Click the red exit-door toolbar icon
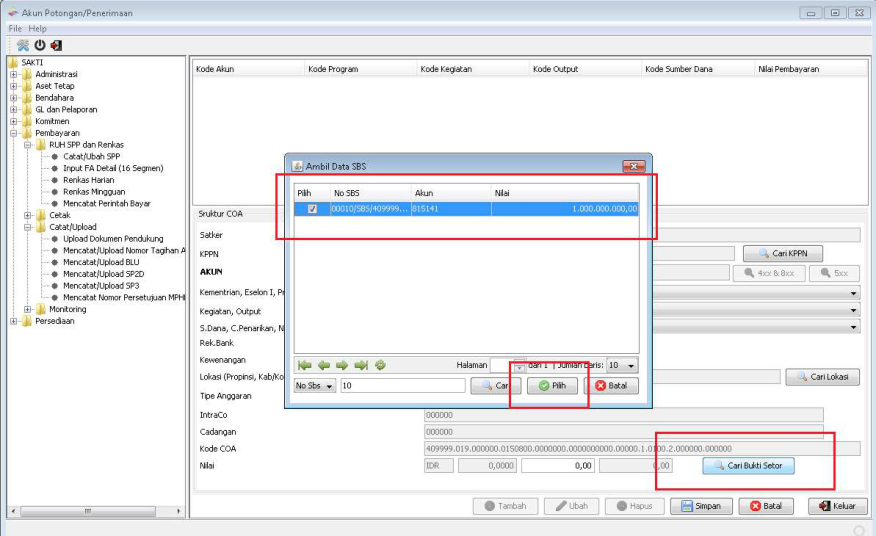The height and width of the screenshot is (536, 876). 56,45
